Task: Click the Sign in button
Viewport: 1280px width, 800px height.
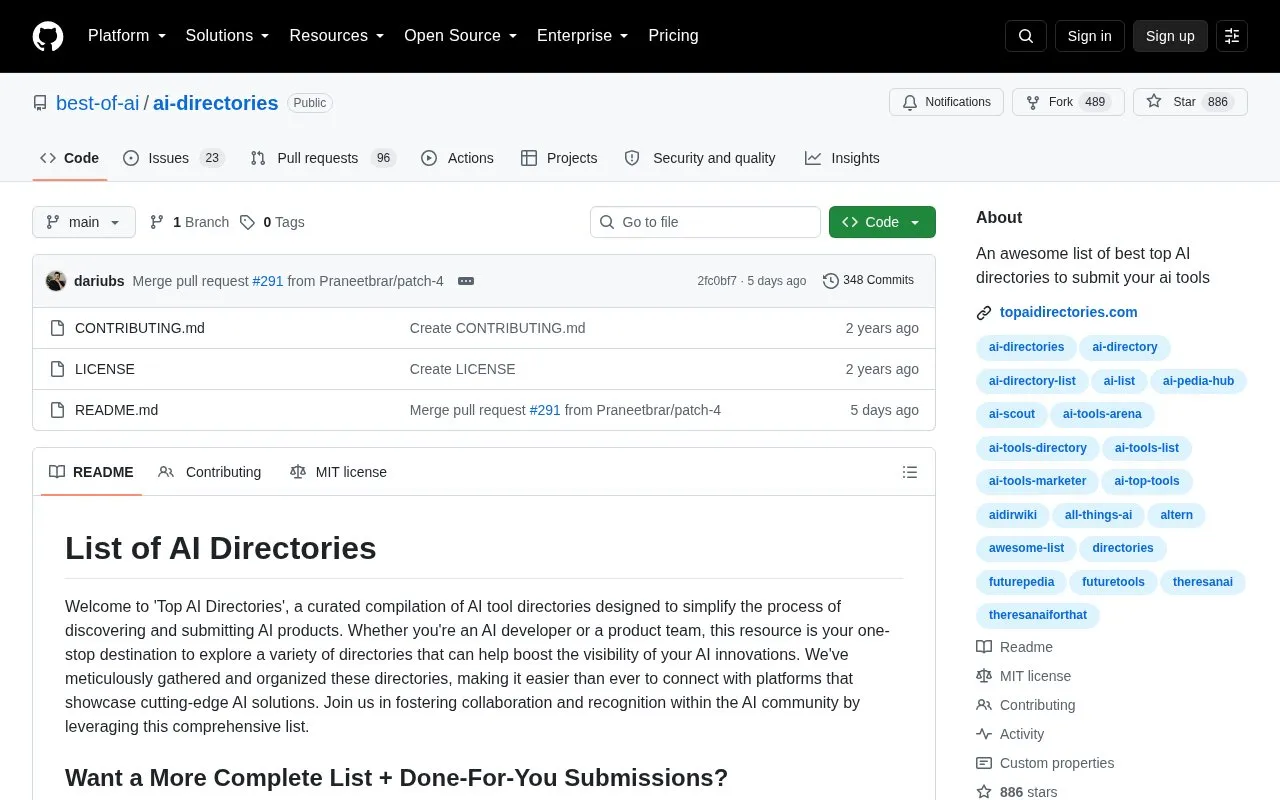Action: click(1089, 36)
